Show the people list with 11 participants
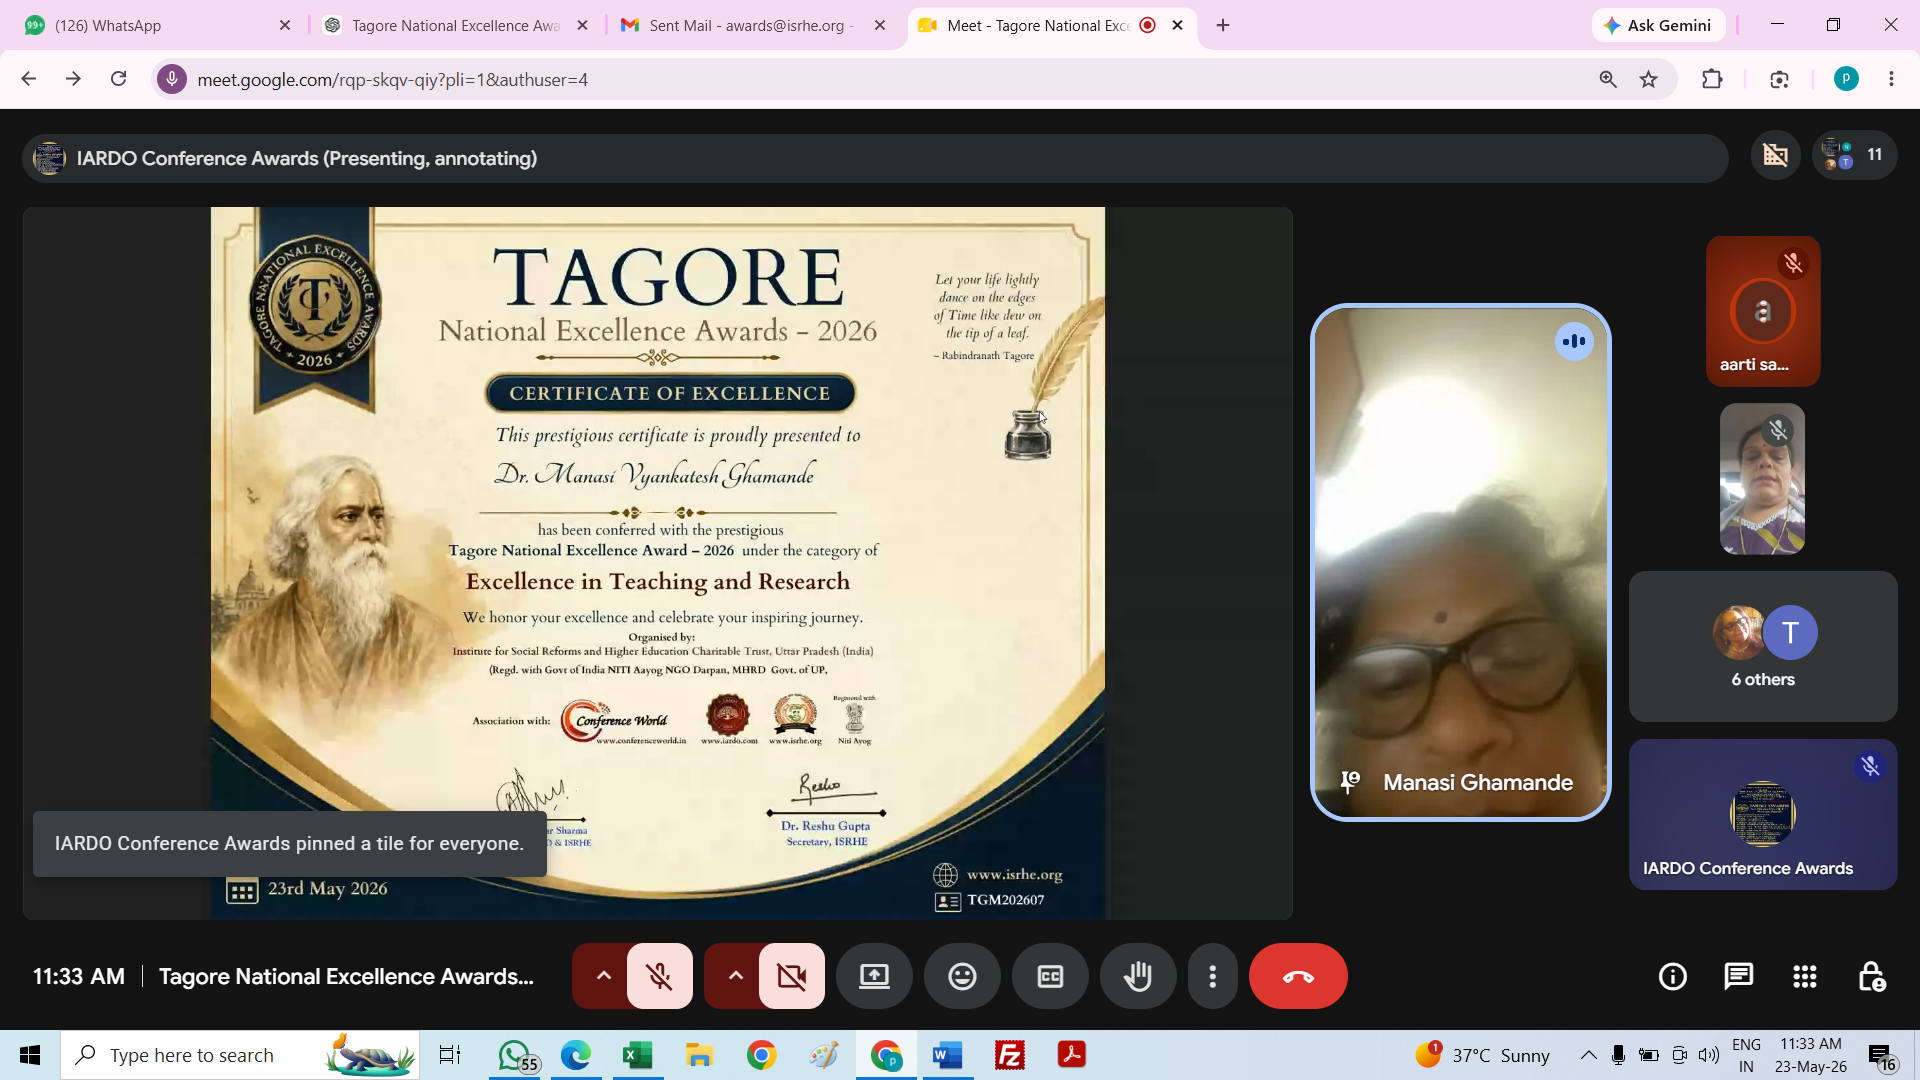 [1854, 155]
